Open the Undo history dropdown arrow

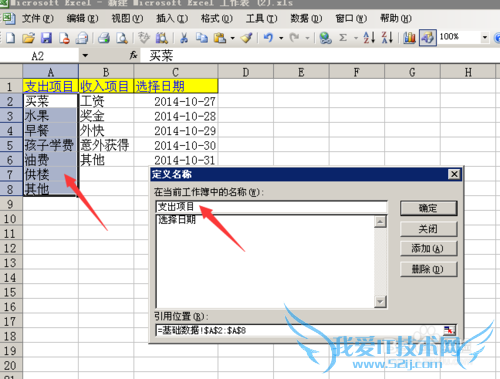(281, 38)
